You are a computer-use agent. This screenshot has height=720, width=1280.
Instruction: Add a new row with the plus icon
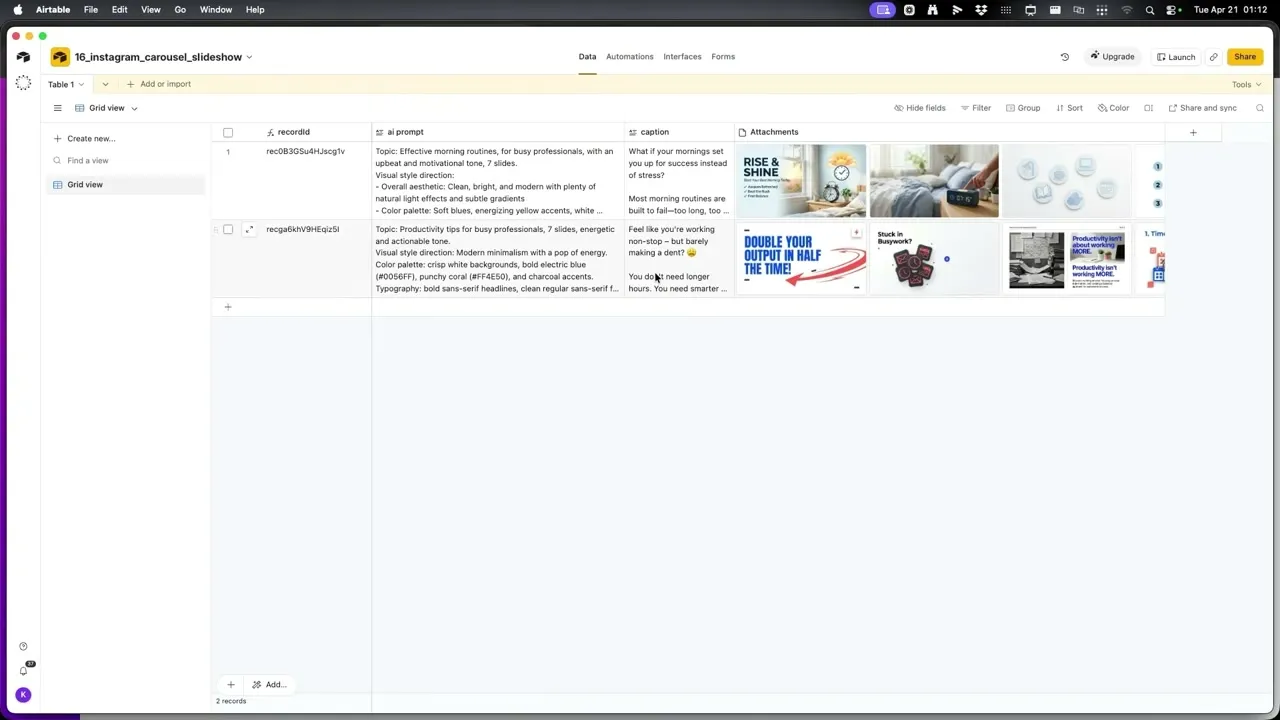pos(227,307)
